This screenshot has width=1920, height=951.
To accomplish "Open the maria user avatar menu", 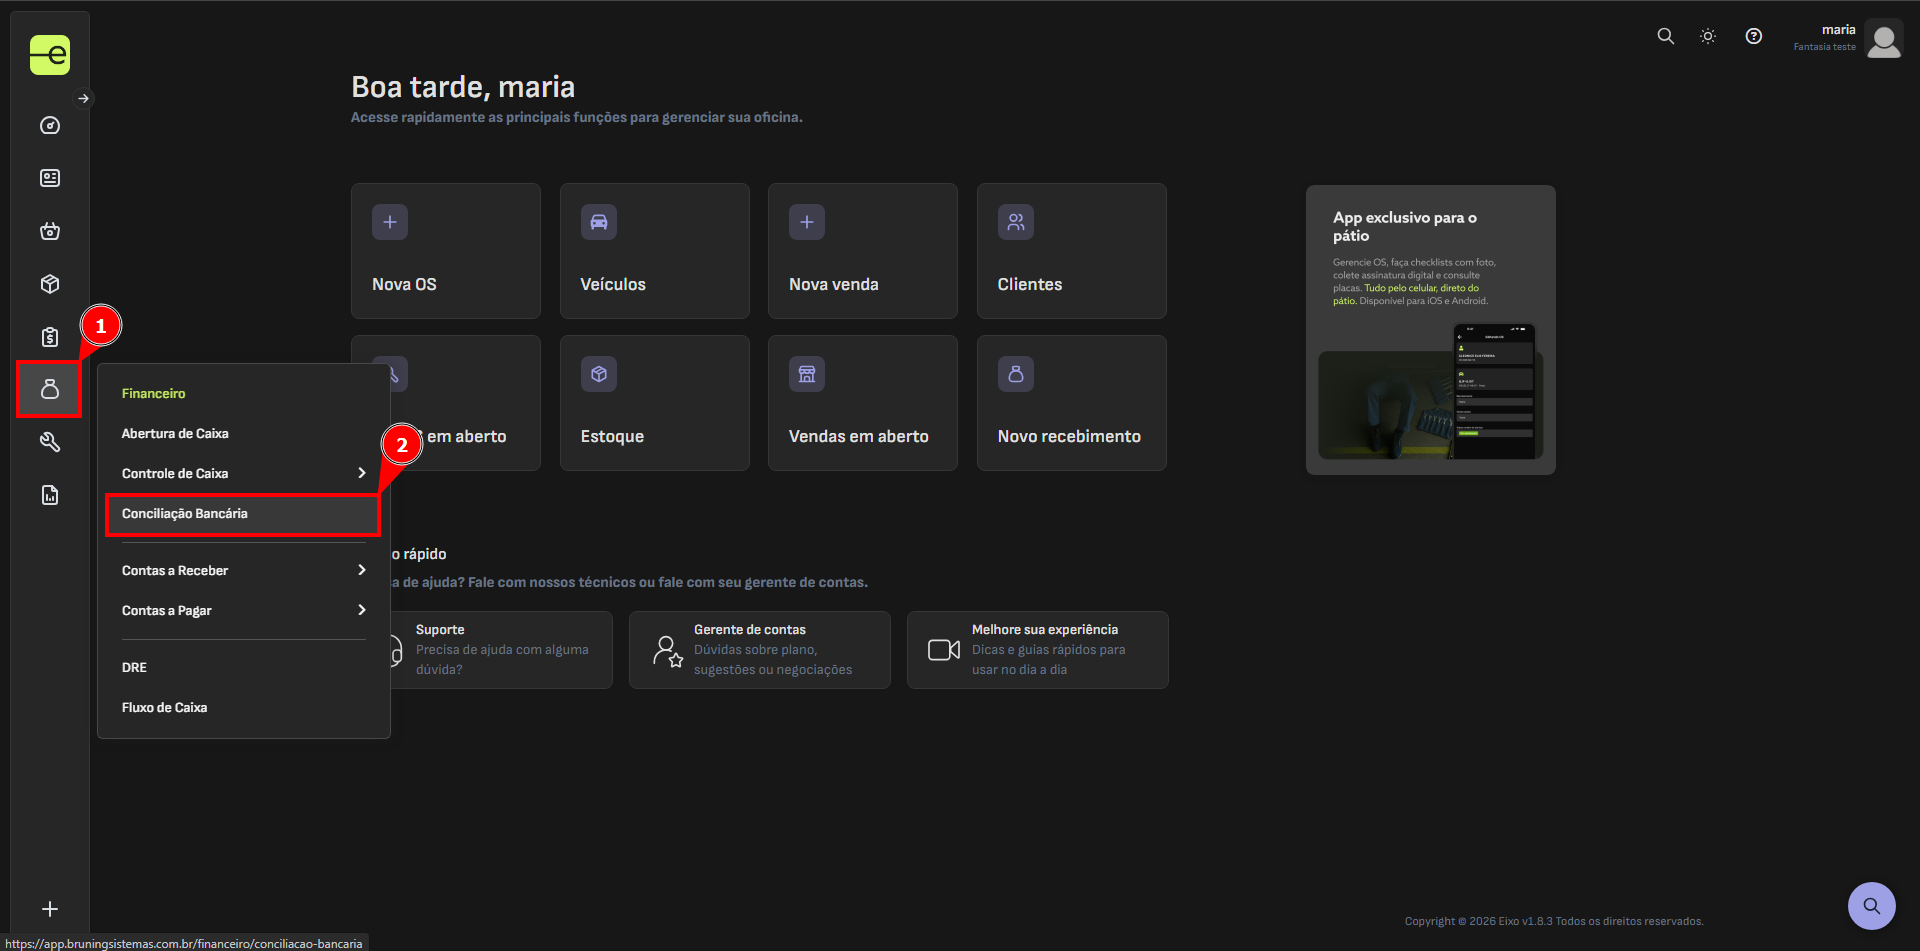I will point(1884,39).
